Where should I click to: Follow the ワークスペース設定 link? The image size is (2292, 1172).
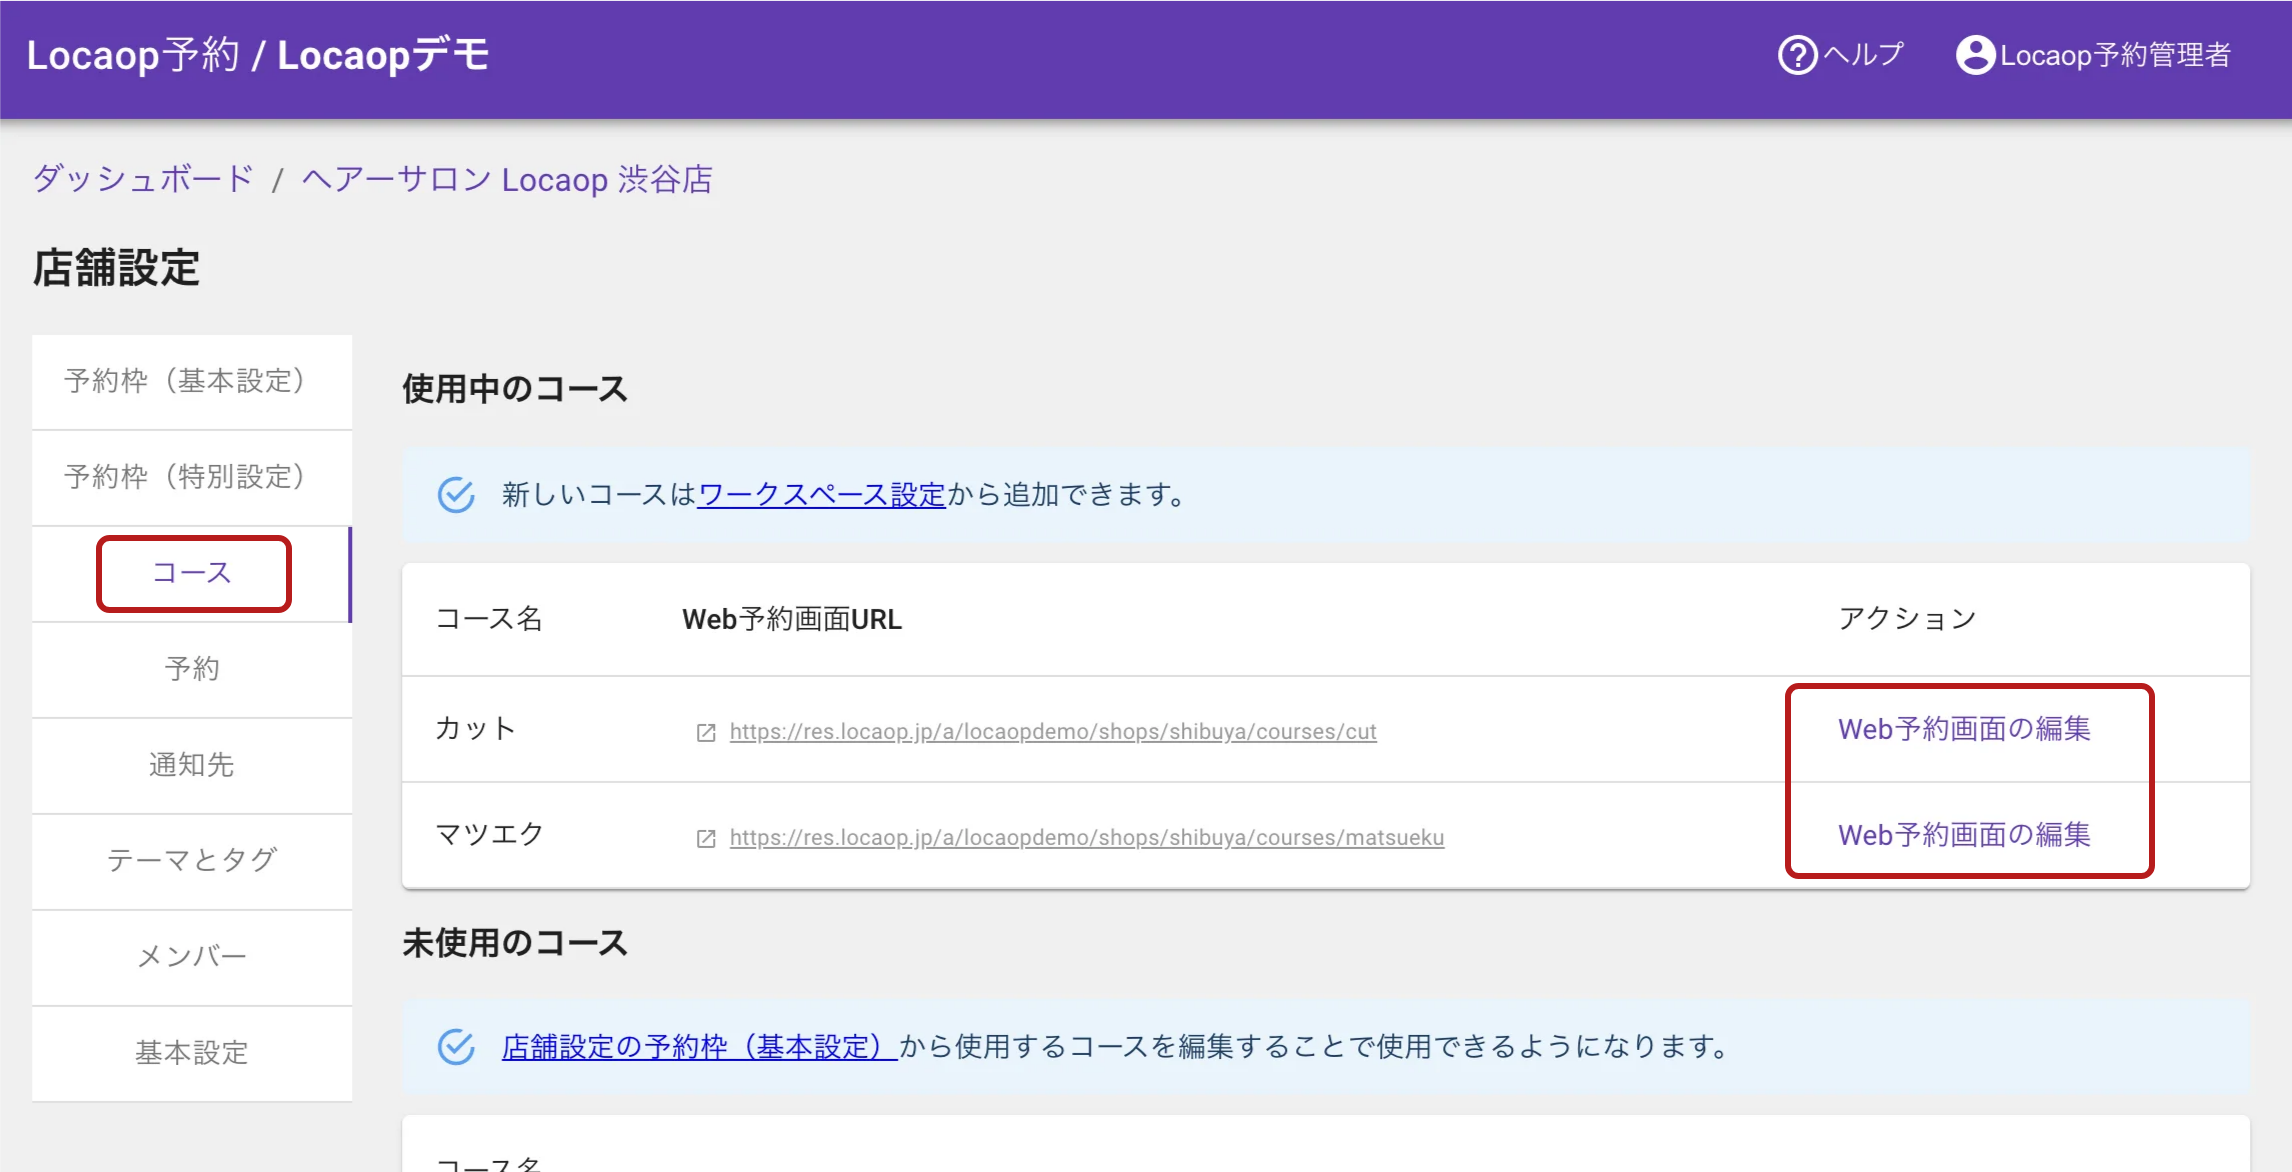tap(821, 495)
